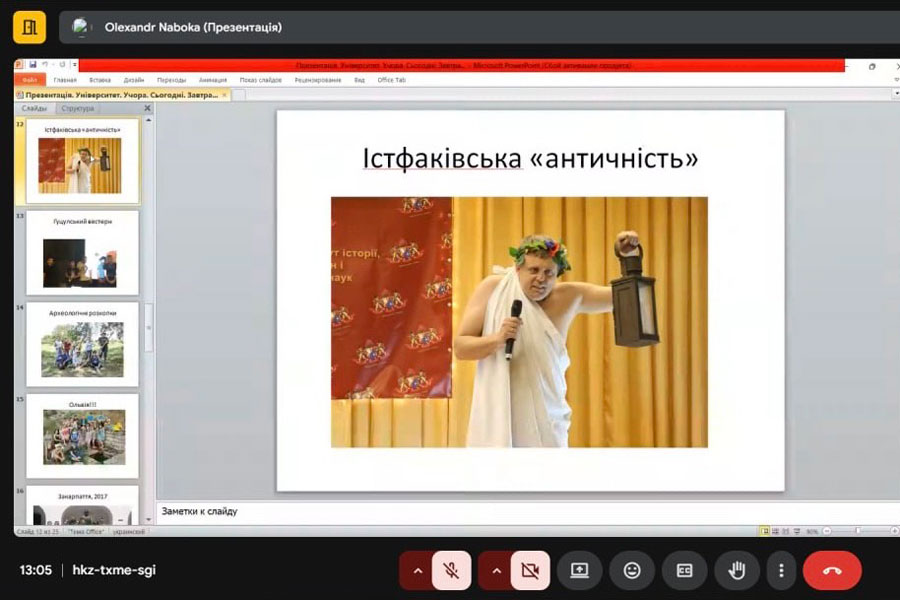Toggle closed captions on
The width and height of the screenshot is (900, 600).
[684, 570]
